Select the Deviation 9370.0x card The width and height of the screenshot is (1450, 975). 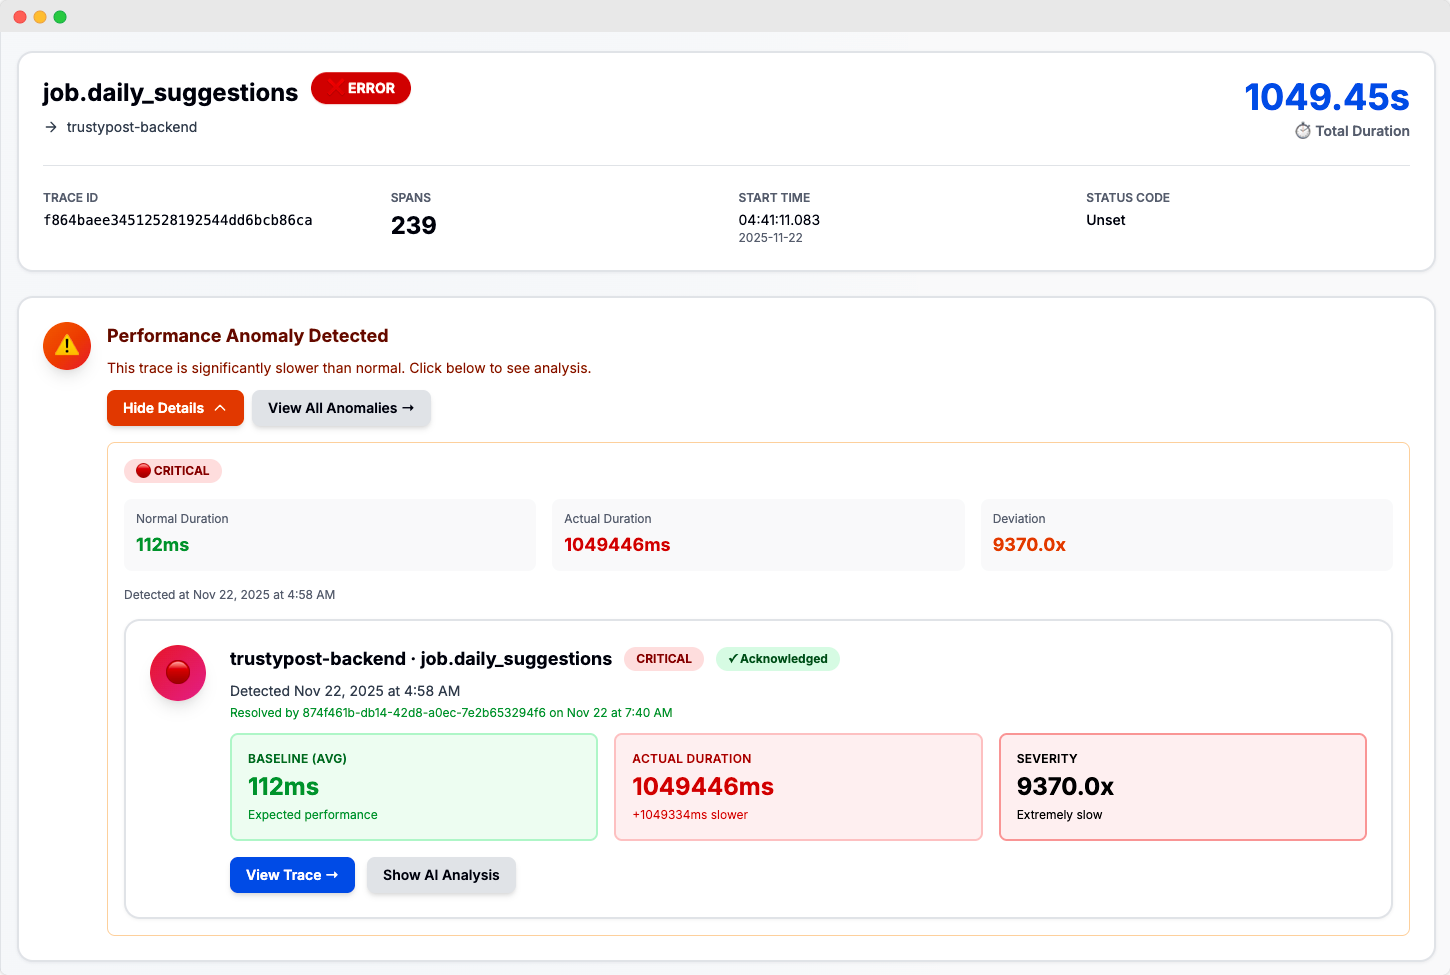1186,534
